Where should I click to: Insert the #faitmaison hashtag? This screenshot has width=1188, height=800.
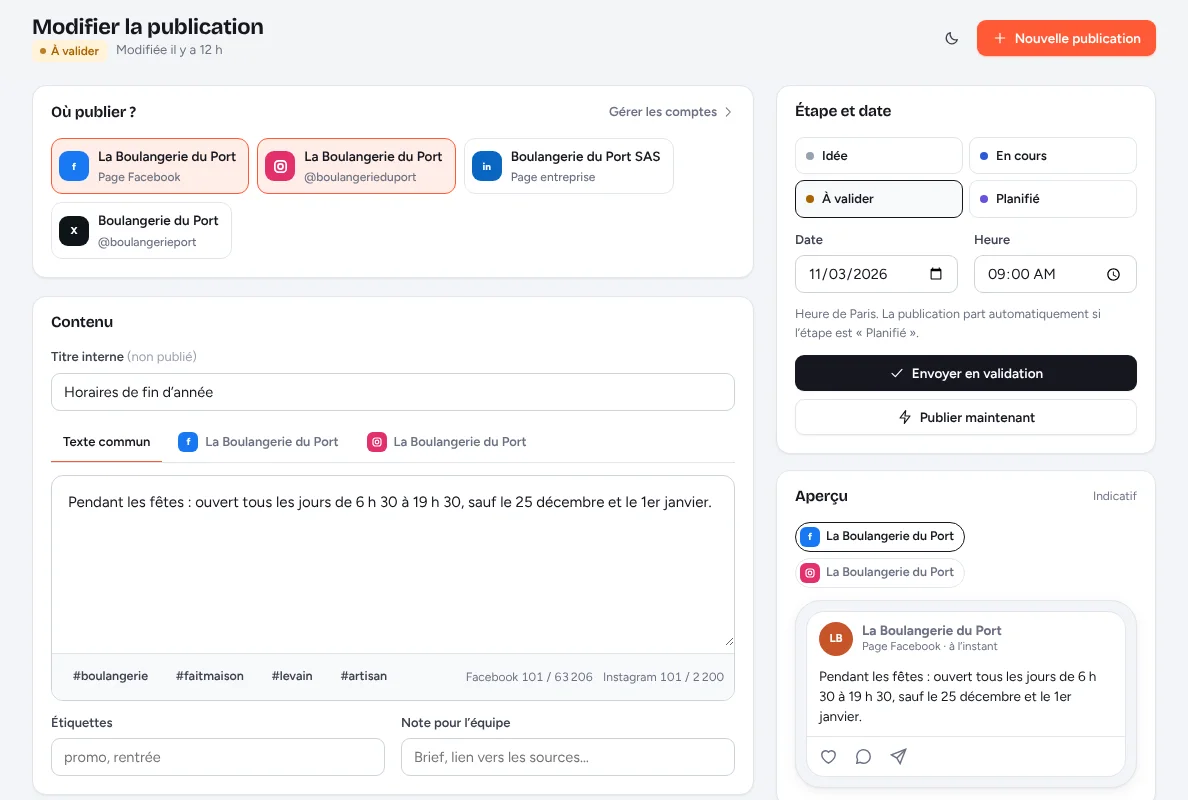point(210,676)
